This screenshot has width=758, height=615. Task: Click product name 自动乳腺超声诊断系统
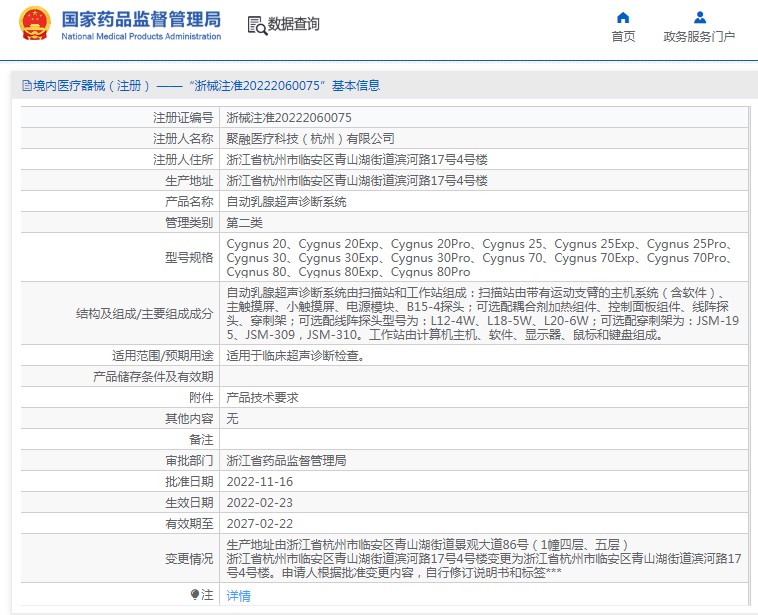[286, 201]
